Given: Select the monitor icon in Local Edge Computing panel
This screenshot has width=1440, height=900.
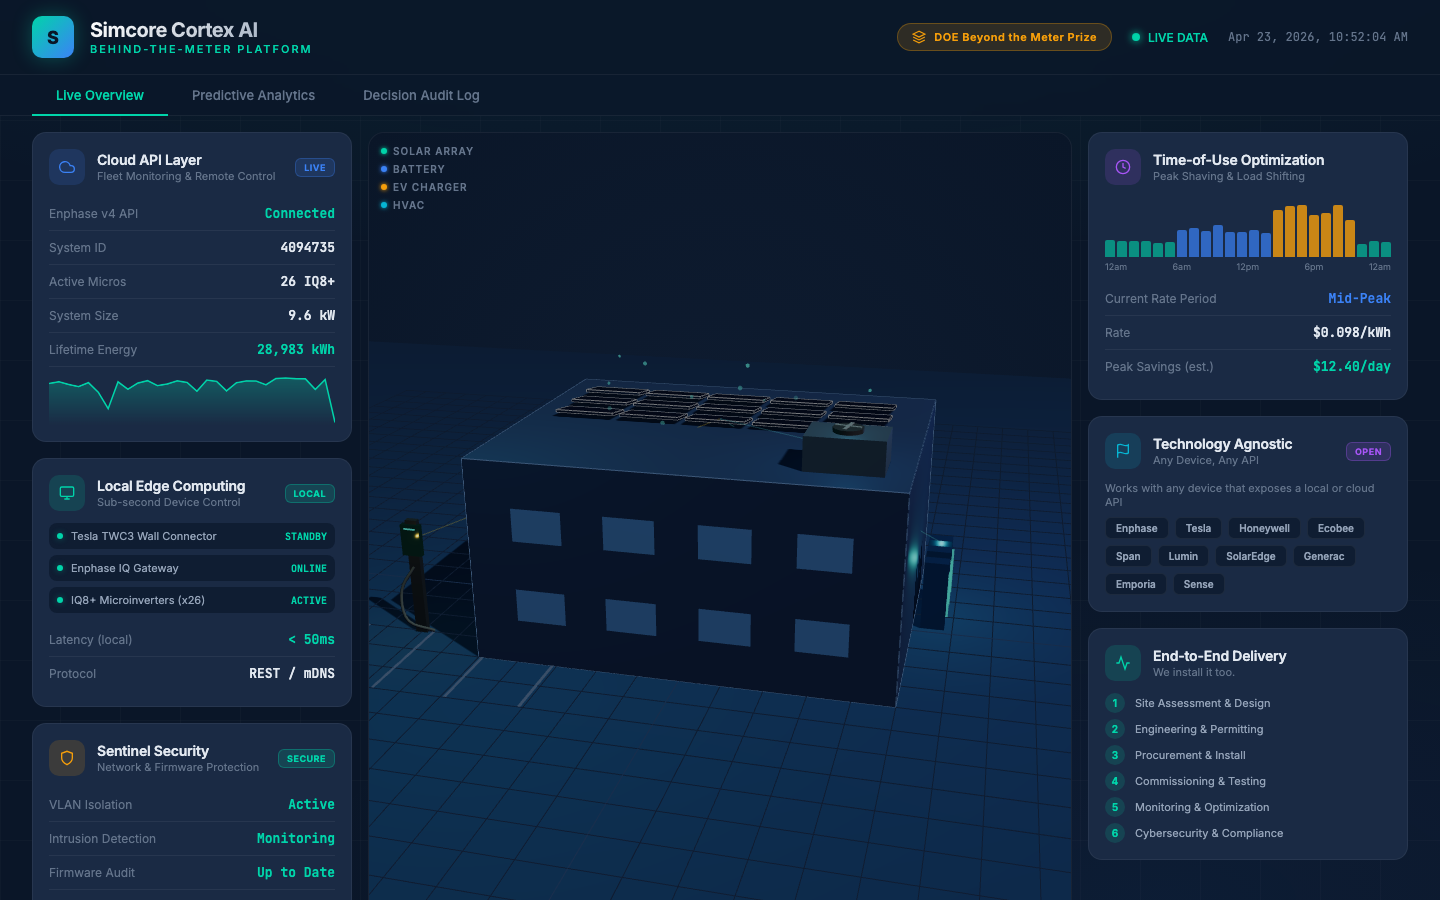Looking at the screenshot, I should [x=66, y=493].
